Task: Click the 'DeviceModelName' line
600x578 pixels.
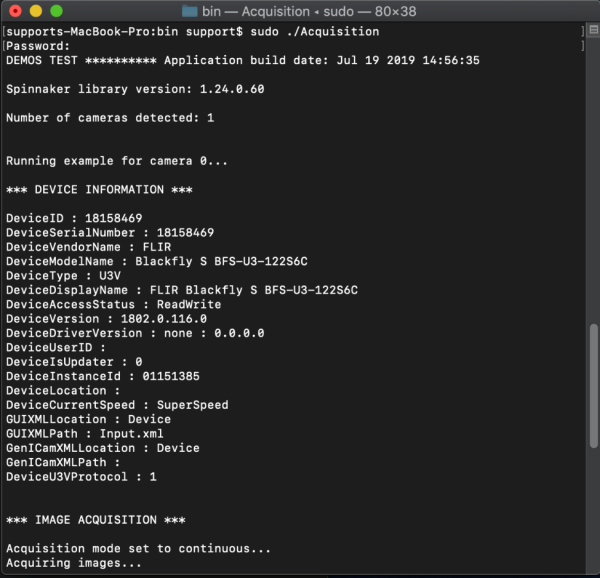Action: click(x=157, y=261)
